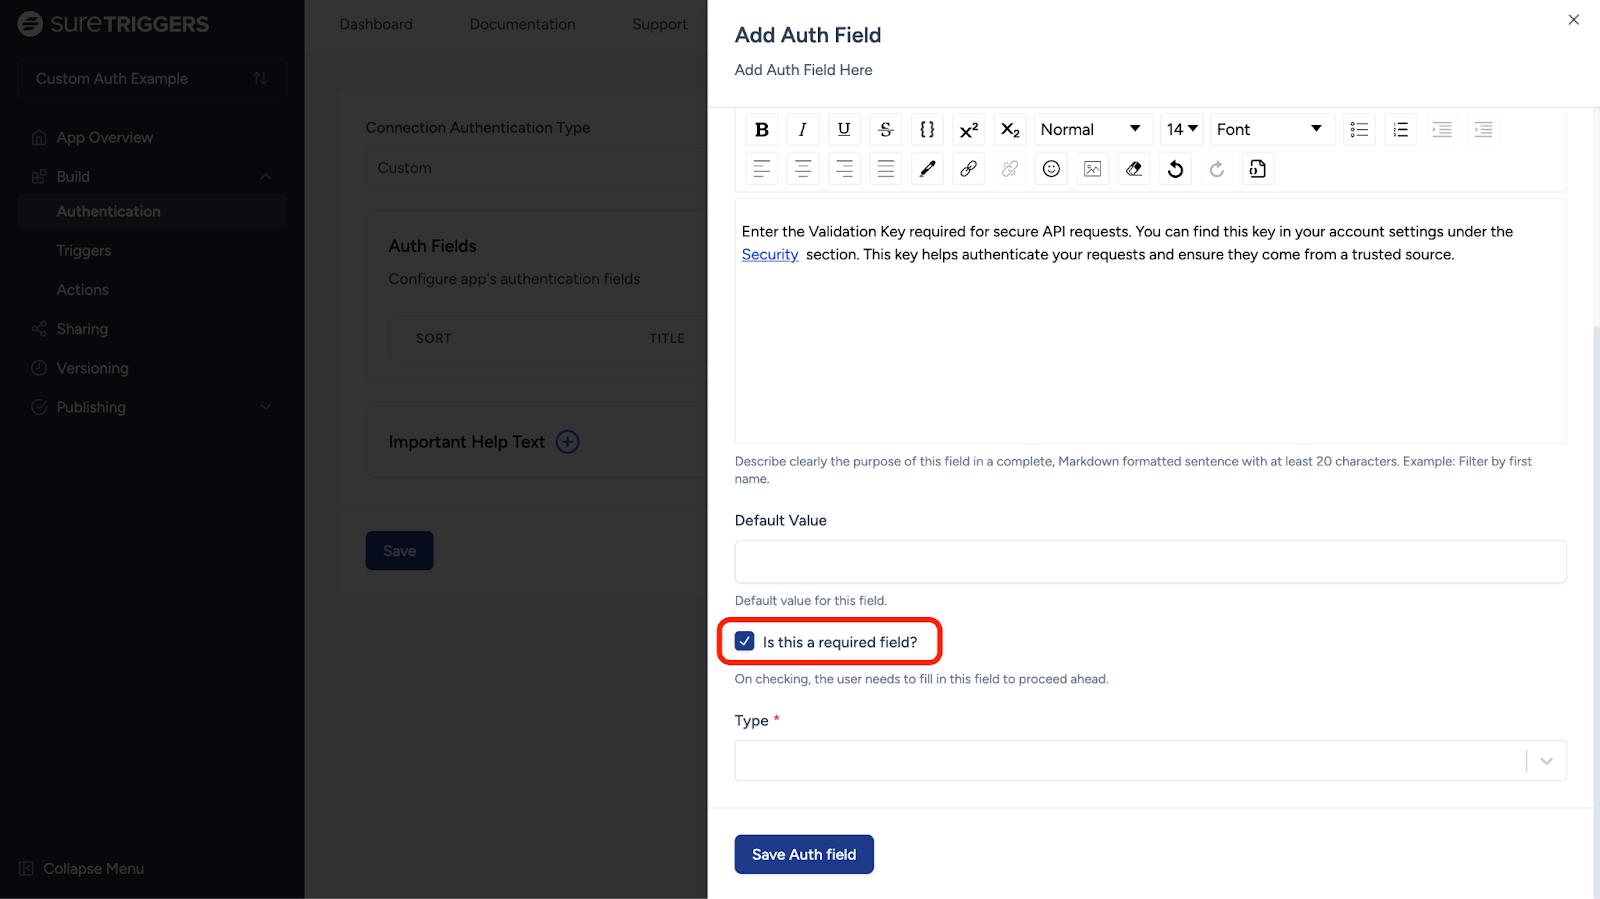1600x899 pixels.
Task: Uncheck 'Is this a required field?'
Action: coord(745,642)
